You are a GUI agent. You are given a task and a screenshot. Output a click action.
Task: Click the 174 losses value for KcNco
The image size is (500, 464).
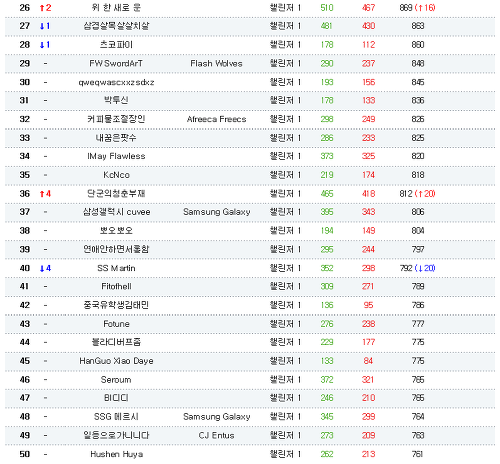point(368,175)
